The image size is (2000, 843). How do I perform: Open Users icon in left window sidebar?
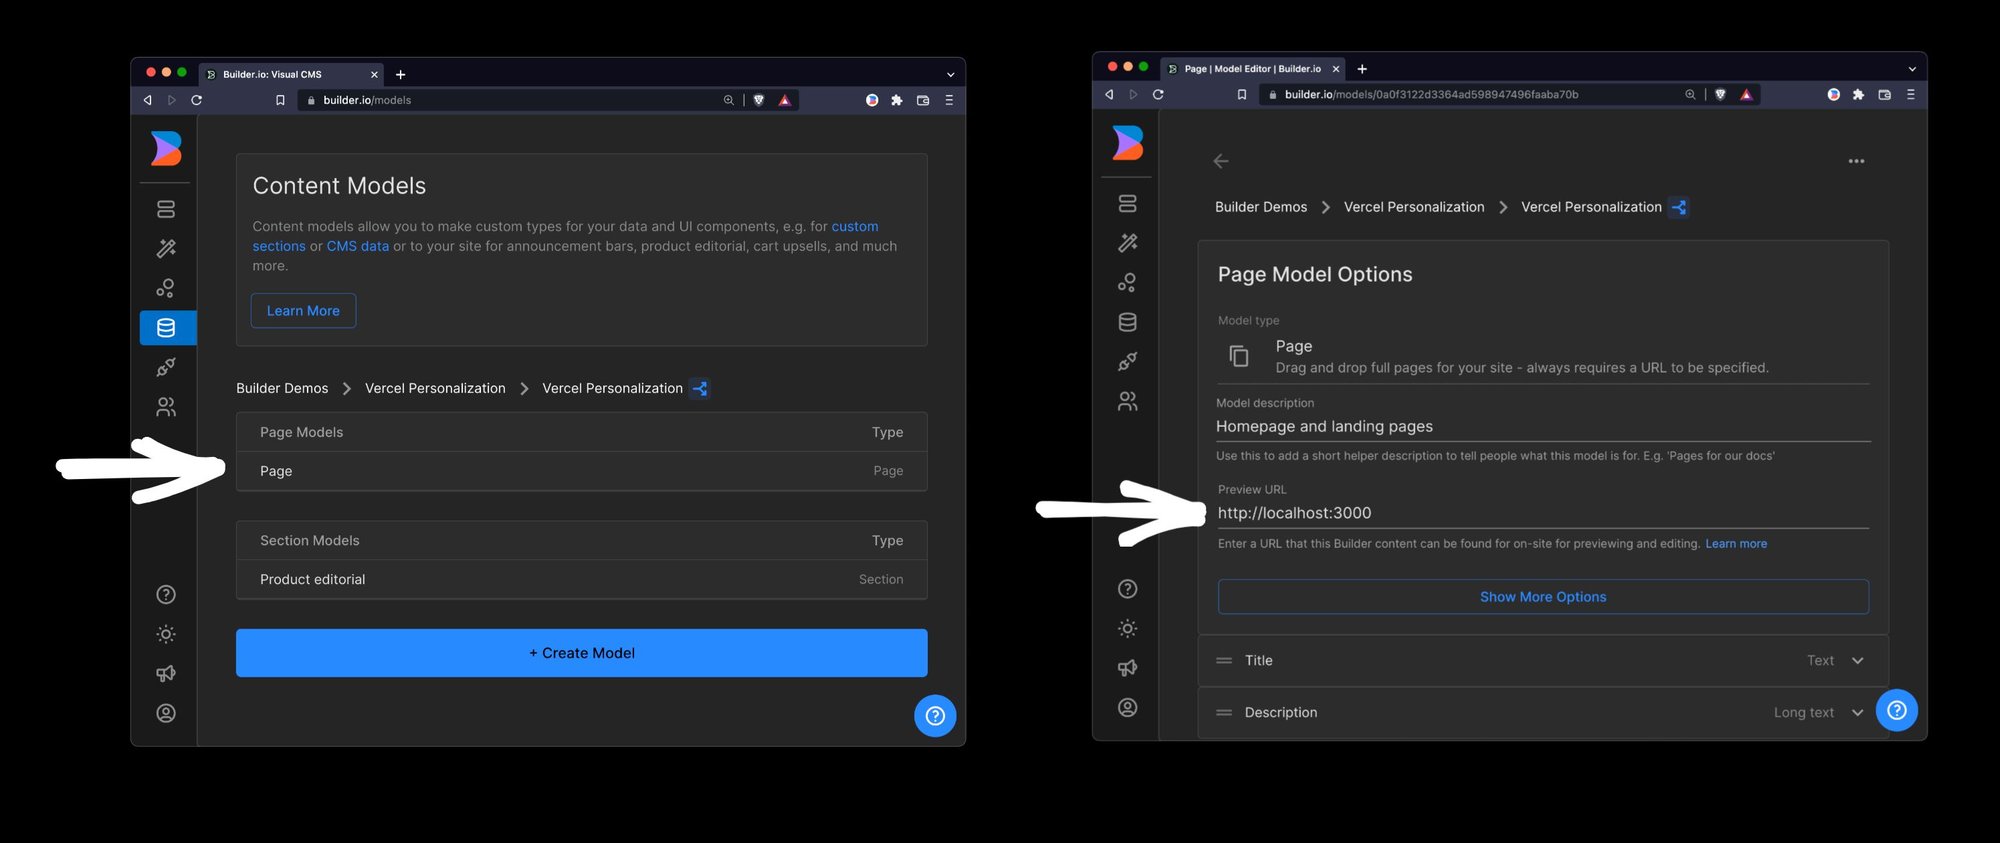[x=166, y=407]
